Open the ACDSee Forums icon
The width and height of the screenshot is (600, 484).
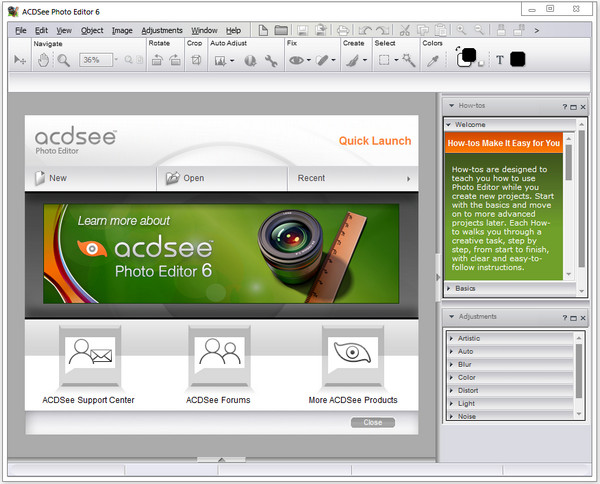216,353
